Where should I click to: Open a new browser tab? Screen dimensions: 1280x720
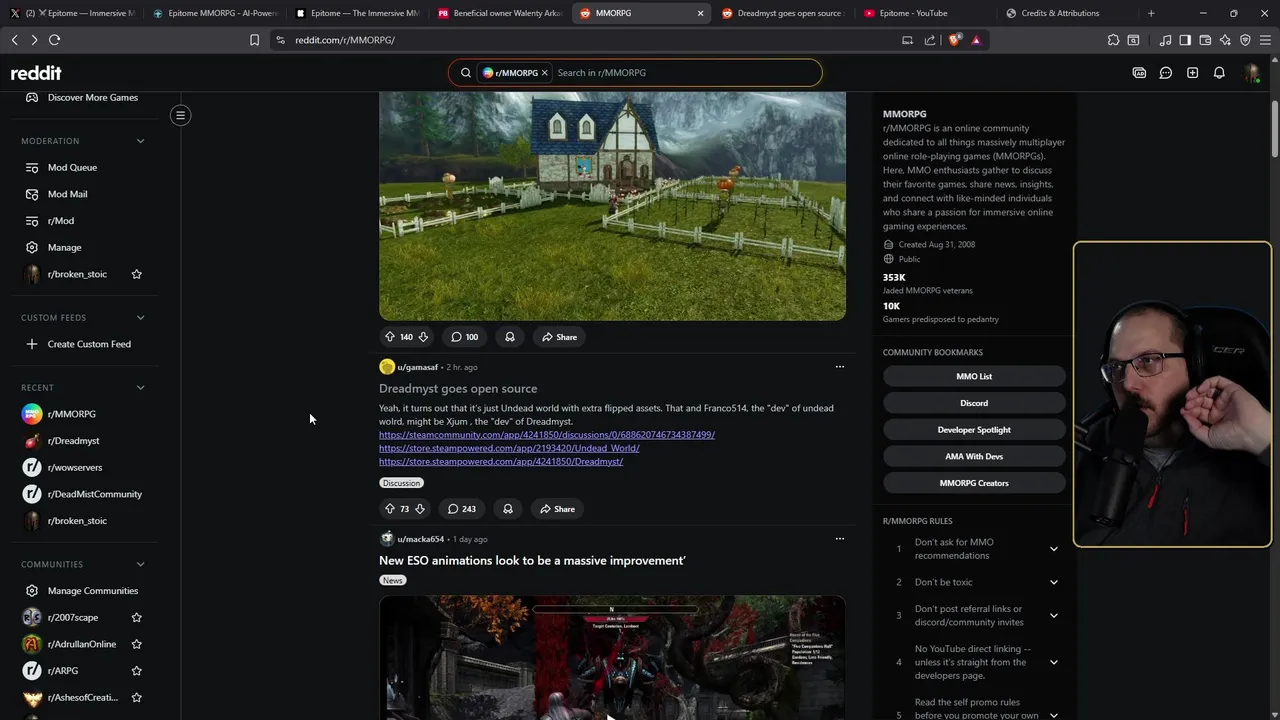(1151, 13)
